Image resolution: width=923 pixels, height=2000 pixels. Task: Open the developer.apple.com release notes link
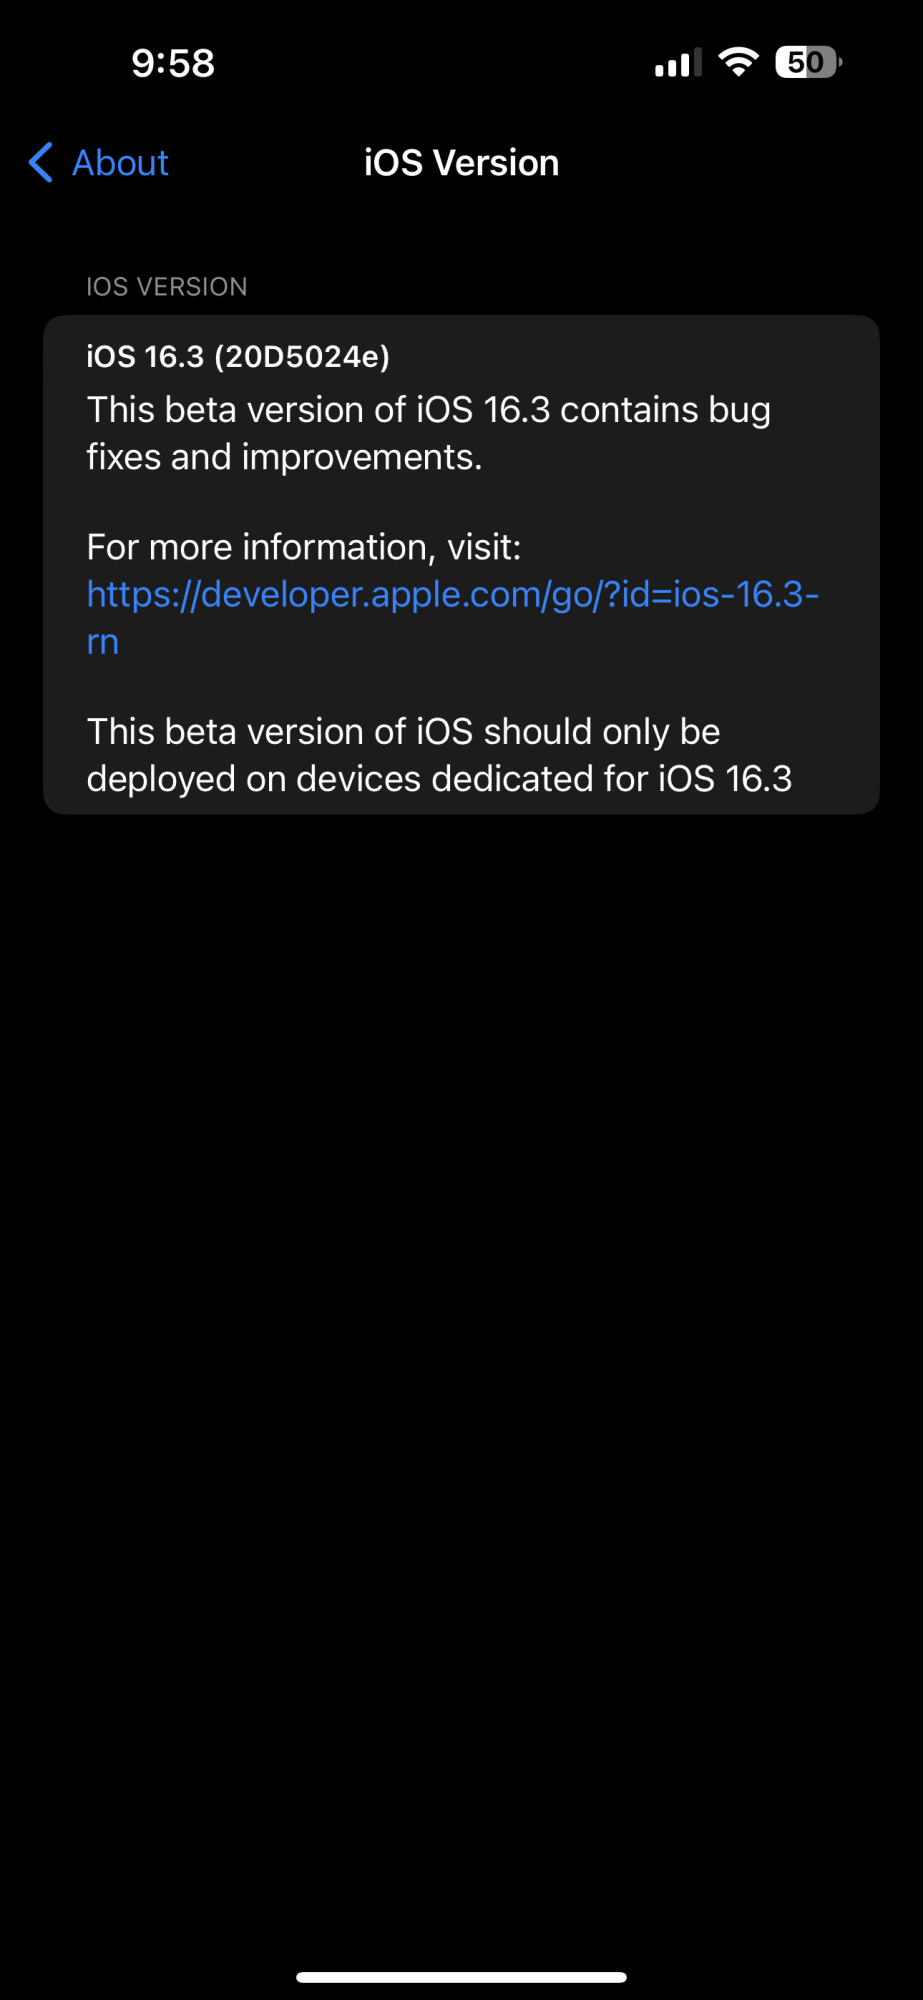[452, 594]
